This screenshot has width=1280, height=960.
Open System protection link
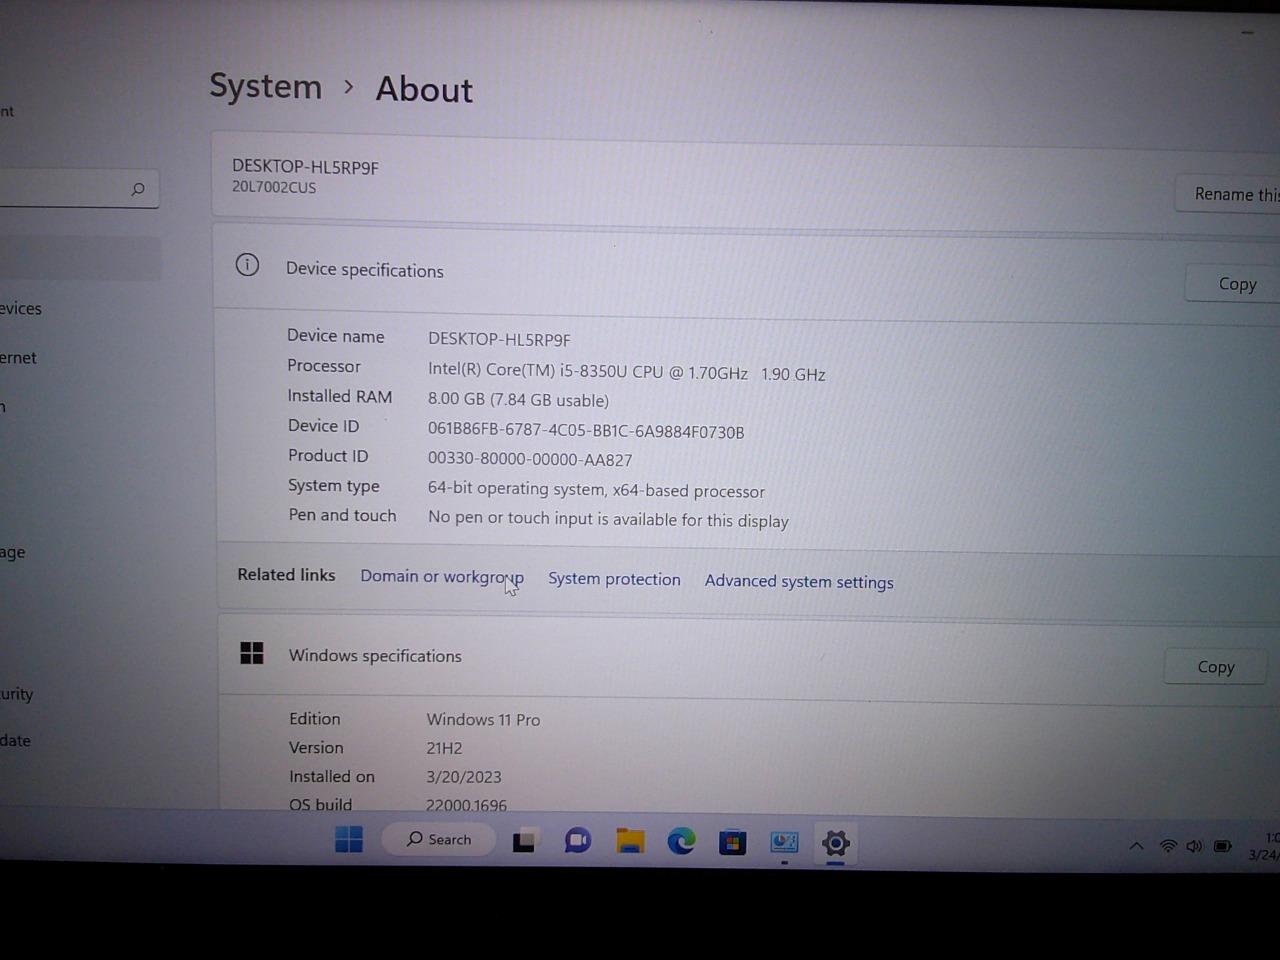pos(614,579)
